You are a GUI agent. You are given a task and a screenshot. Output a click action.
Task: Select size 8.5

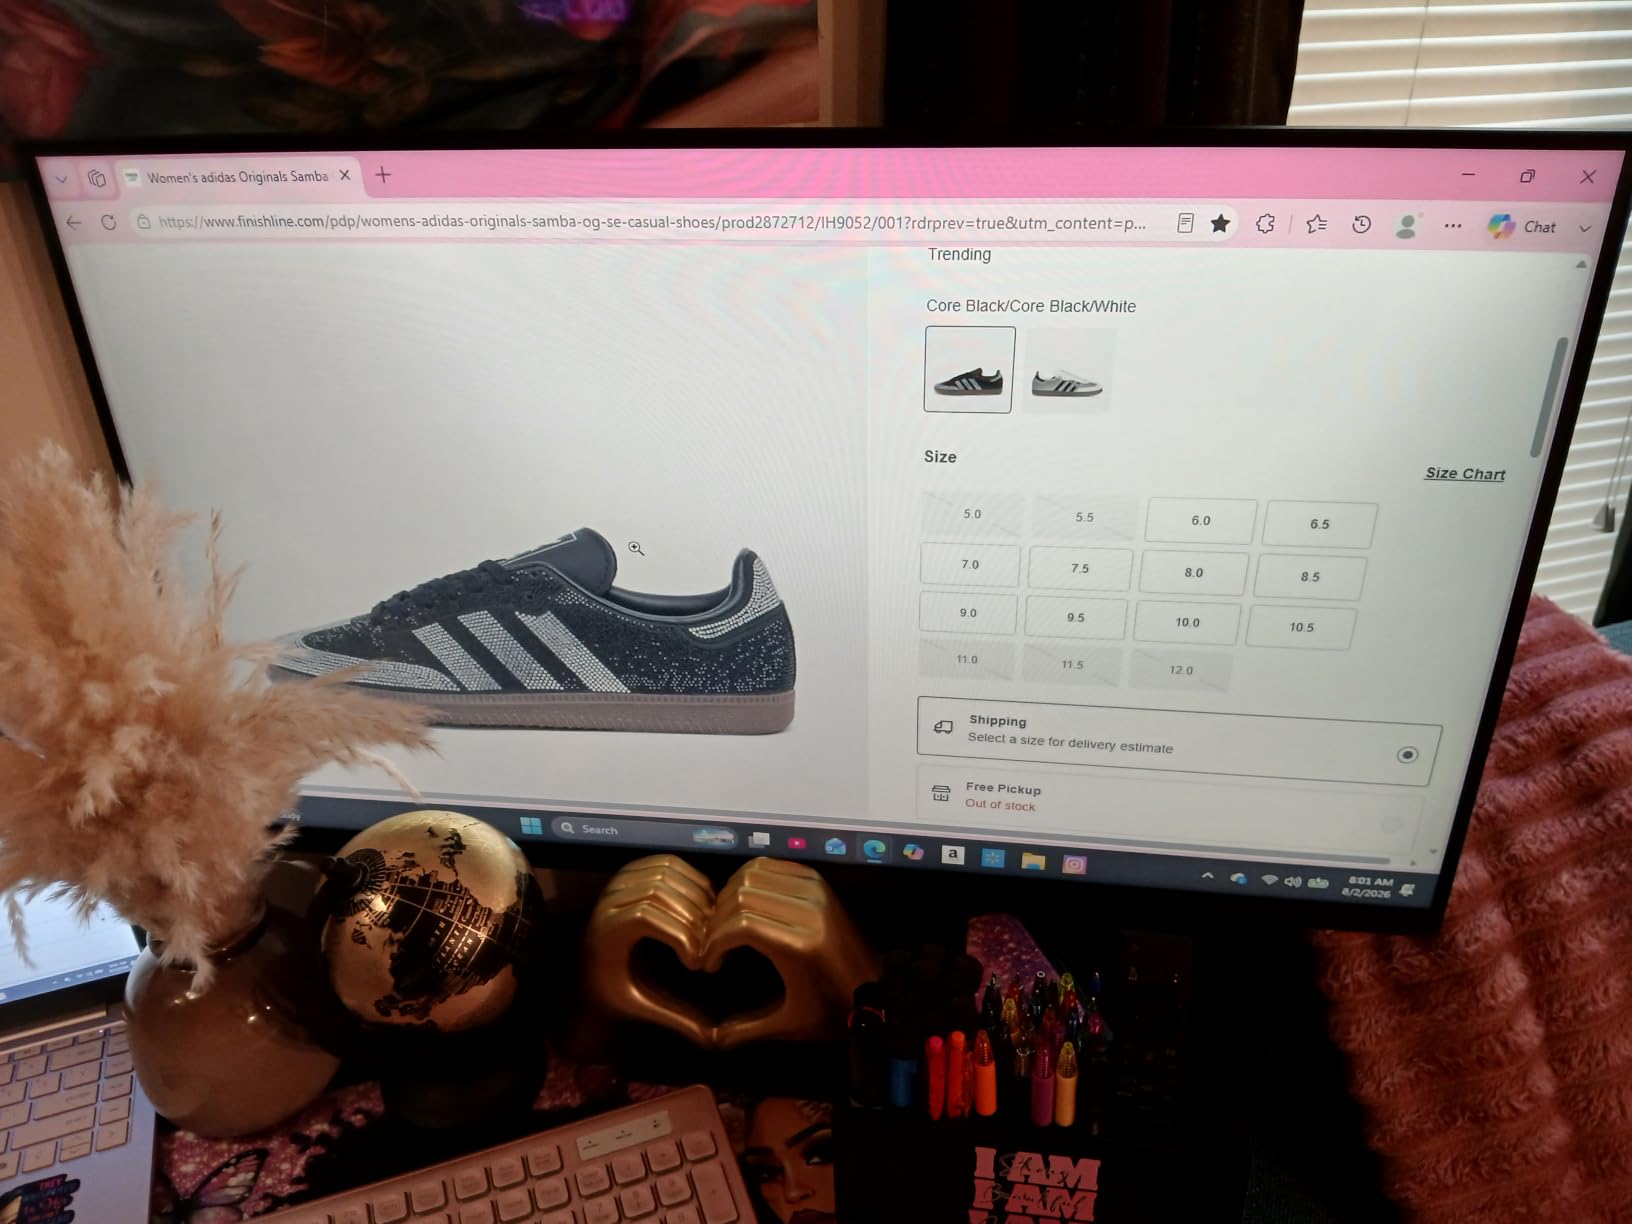coord(1310,577)
